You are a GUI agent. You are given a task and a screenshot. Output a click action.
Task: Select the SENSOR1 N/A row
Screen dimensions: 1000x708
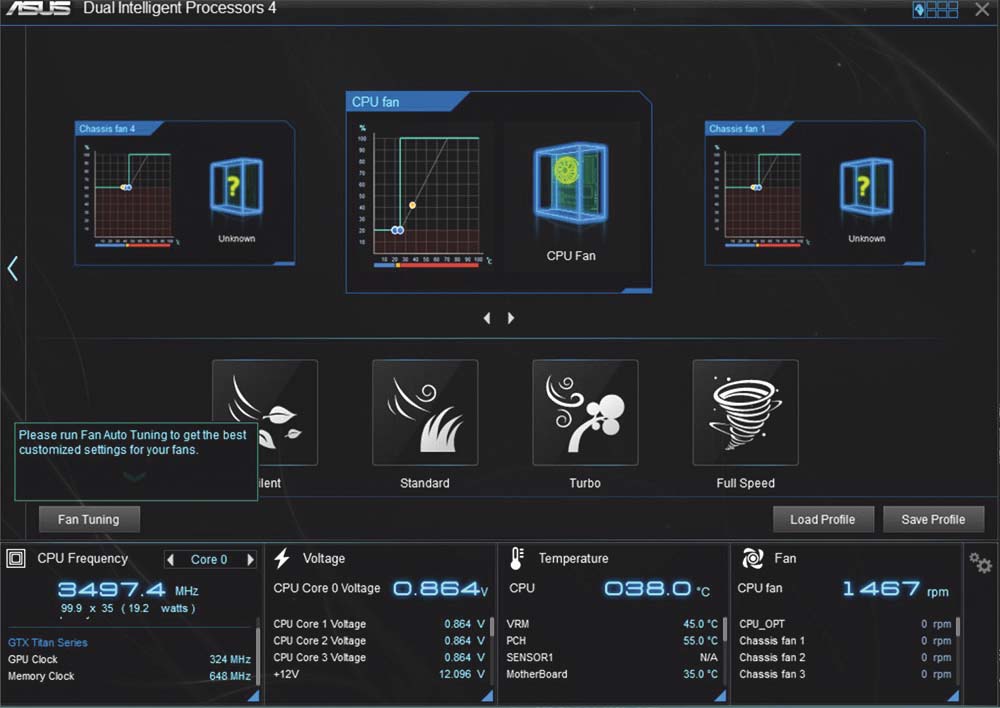click(x=612, y=657)
